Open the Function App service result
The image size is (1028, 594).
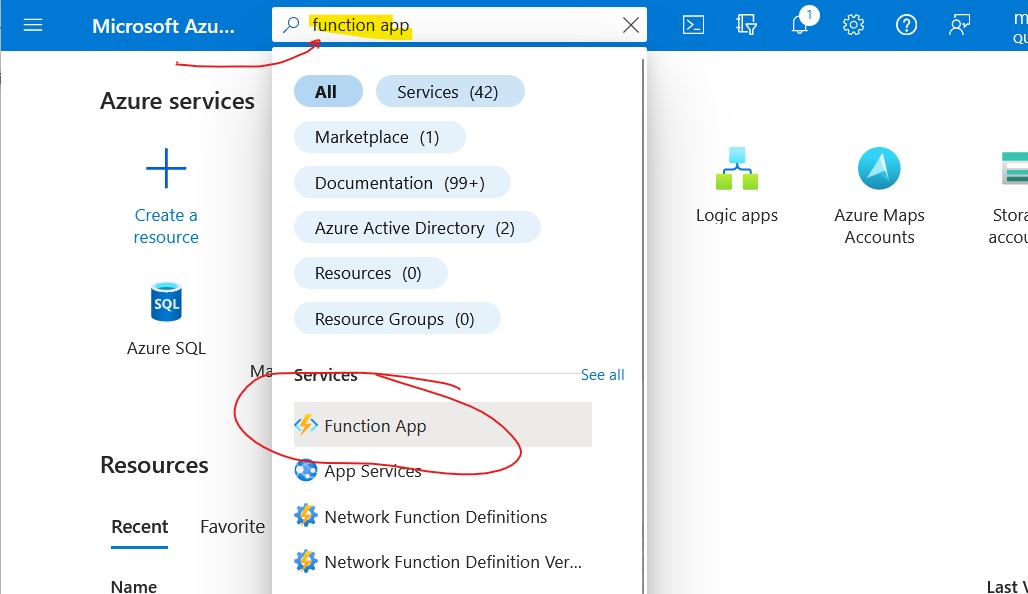[x=443, y=425]
